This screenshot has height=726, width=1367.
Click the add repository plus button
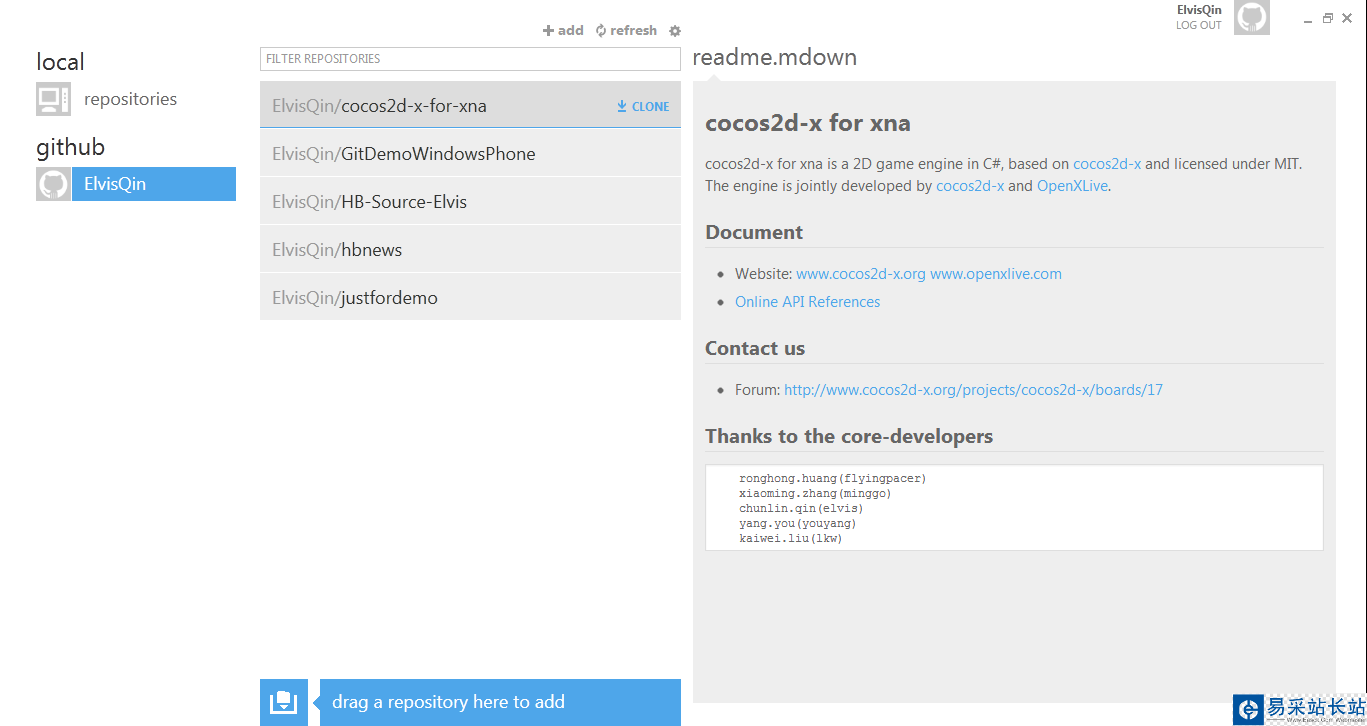563,31
